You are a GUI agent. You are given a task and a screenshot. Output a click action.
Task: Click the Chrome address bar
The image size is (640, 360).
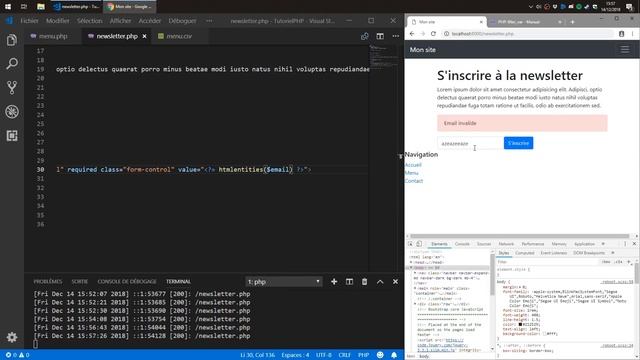click(529, 34)
